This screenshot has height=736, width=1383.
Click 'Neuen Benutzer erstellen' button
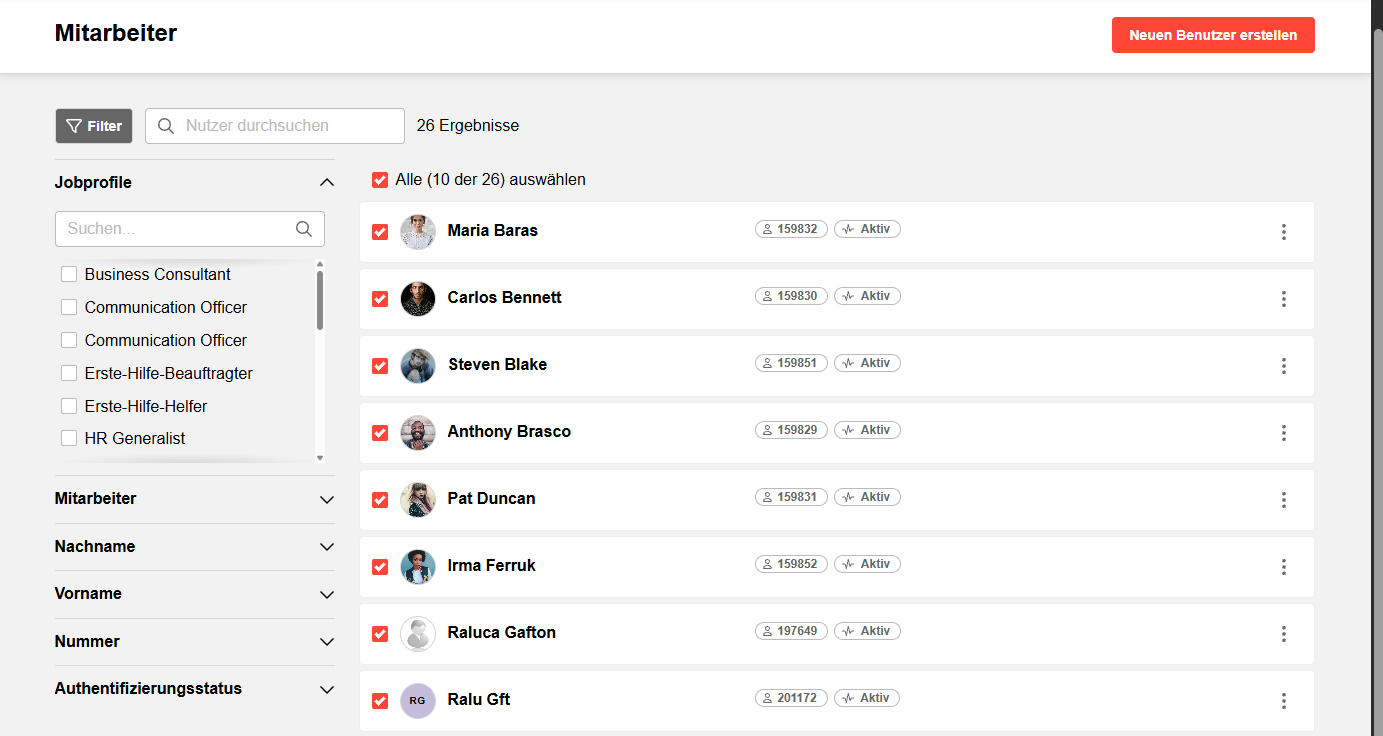click(x=1213, y=35)
